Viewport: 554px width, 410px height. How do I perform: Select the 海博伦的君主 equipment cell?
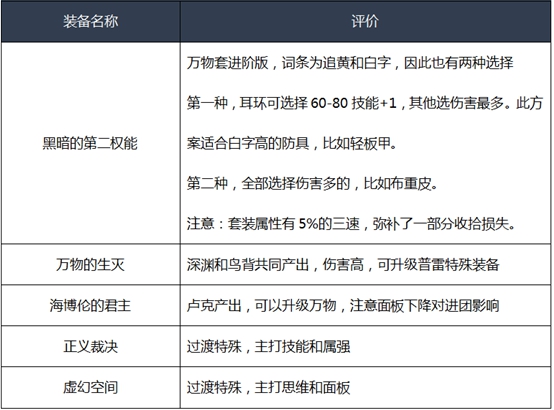pos(90,305)
